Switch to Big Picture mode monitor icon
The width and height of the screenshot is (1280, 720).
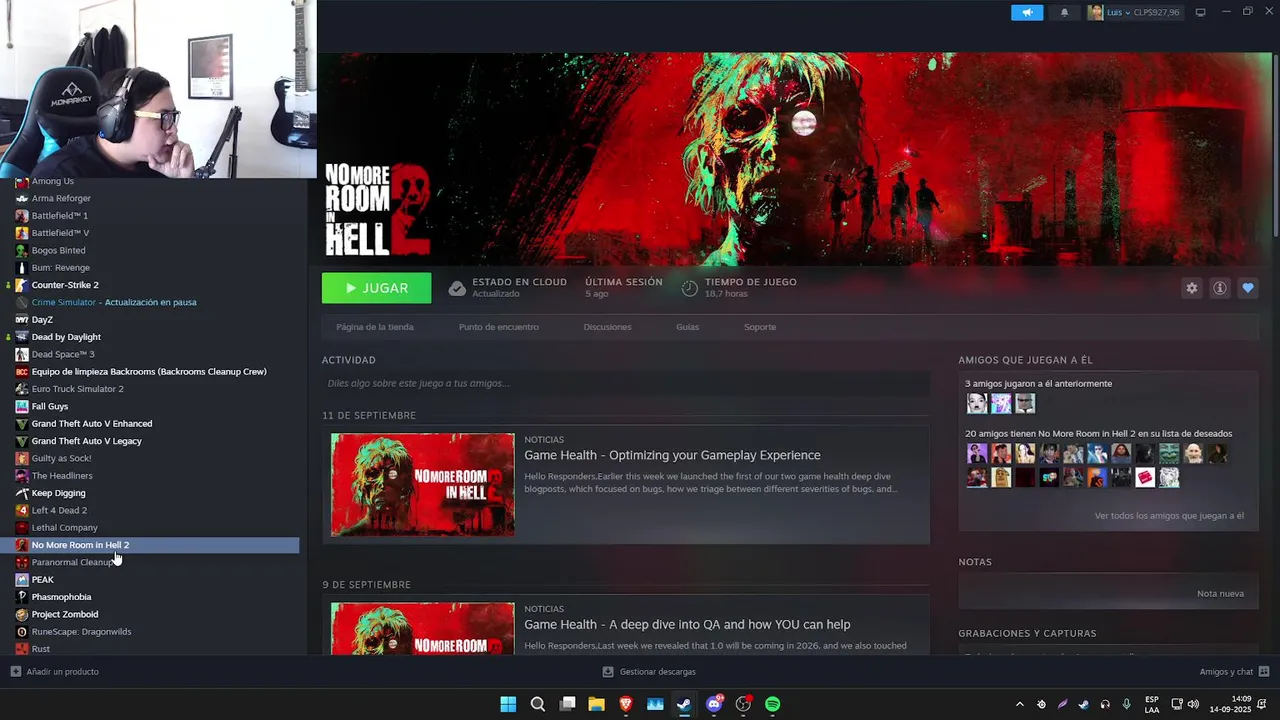1201,13
